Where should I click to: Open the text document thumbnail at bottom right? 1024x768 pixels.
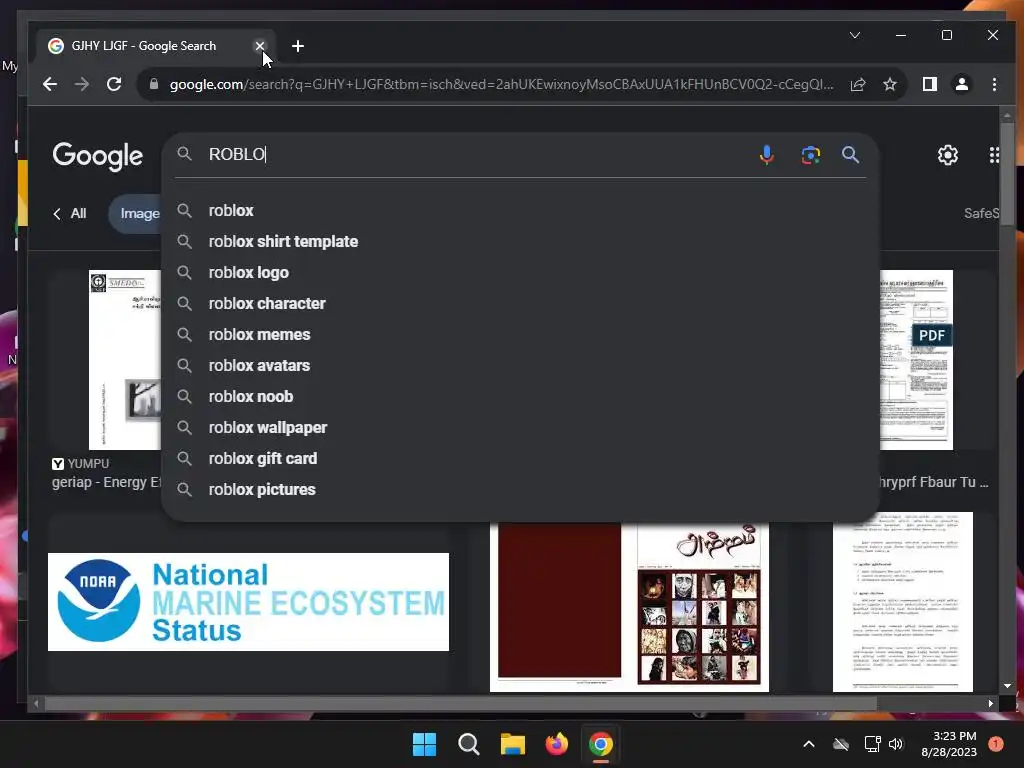point(903,602)
